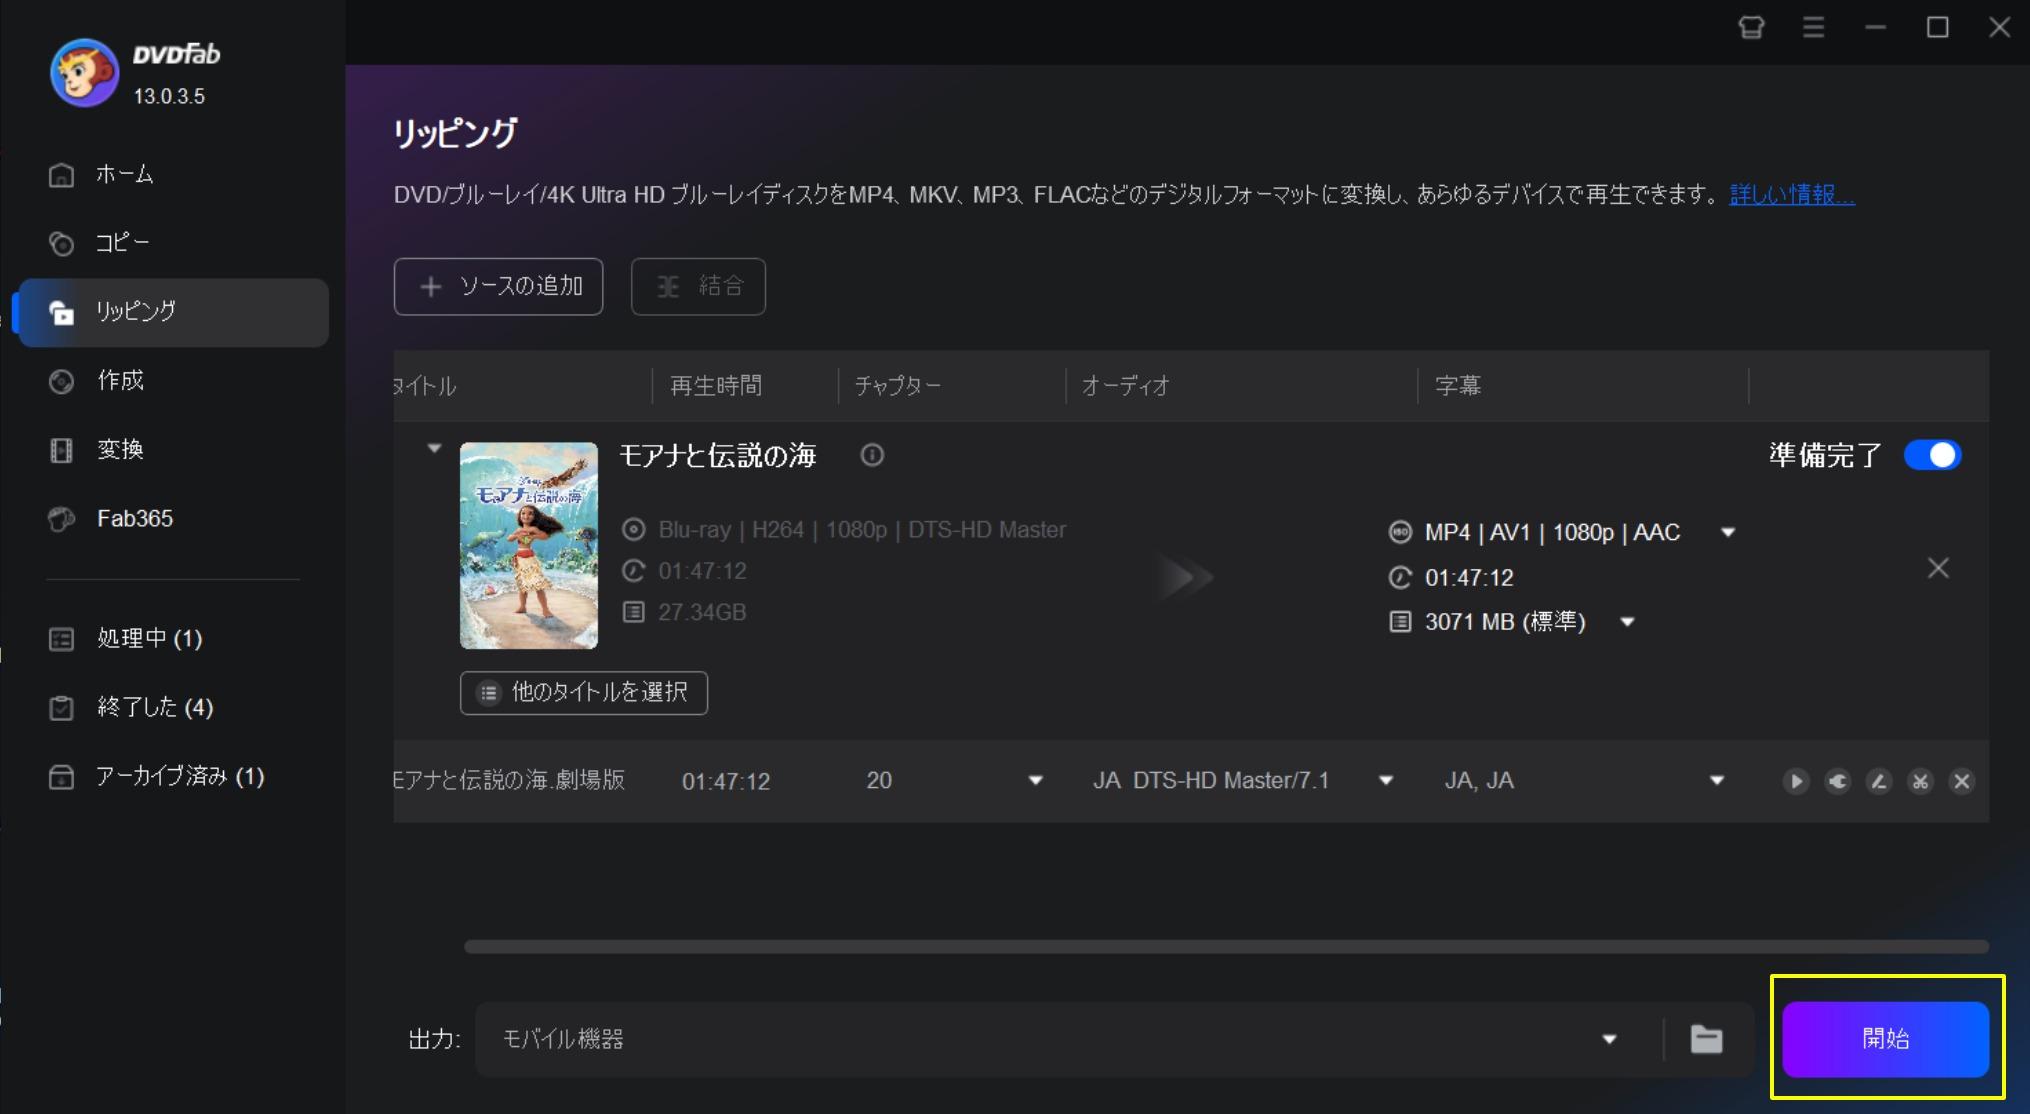Open 3071 MB (標準) size dropdown
This screenshot has height=1114, width=2030.
(x=1627, y=622)
